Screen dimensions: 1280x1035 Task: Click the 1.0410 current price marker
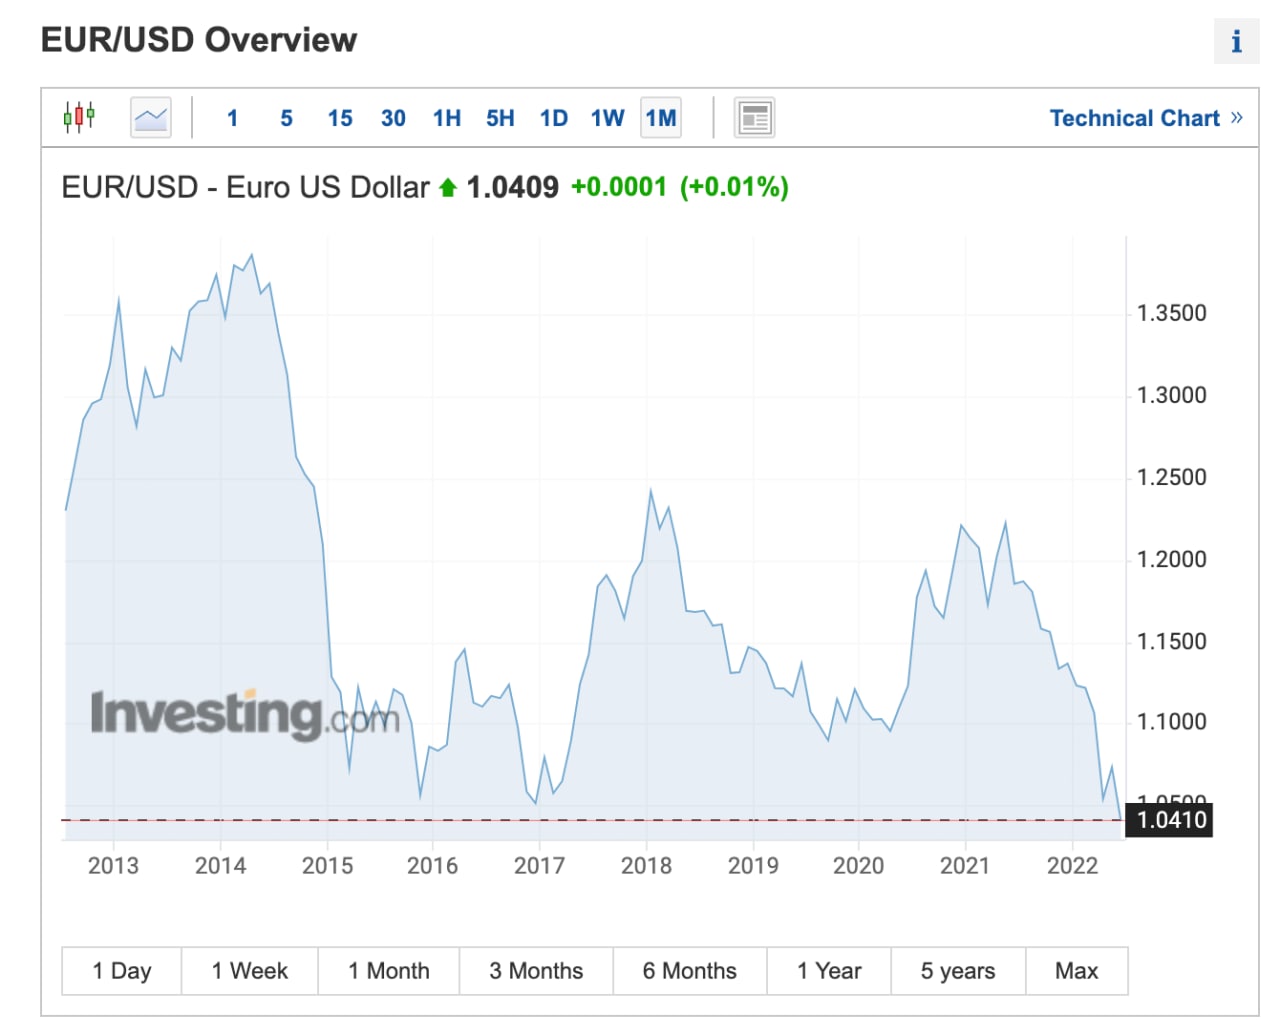coord(1171,820)
